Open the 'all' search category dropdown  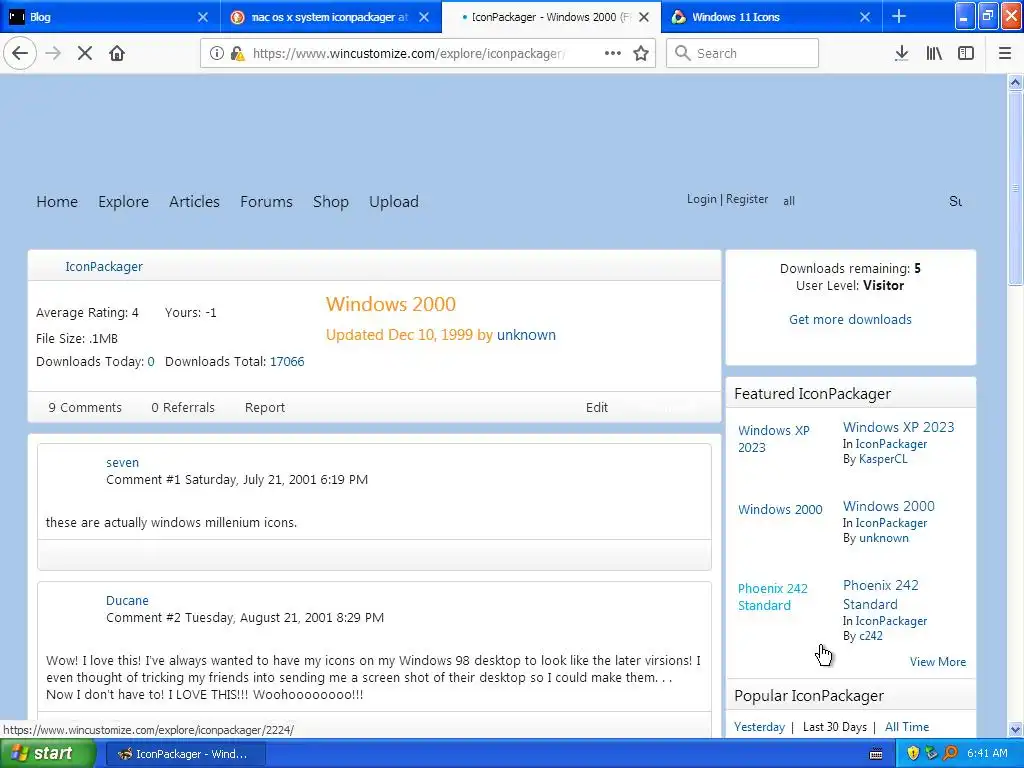coord(789,201)
